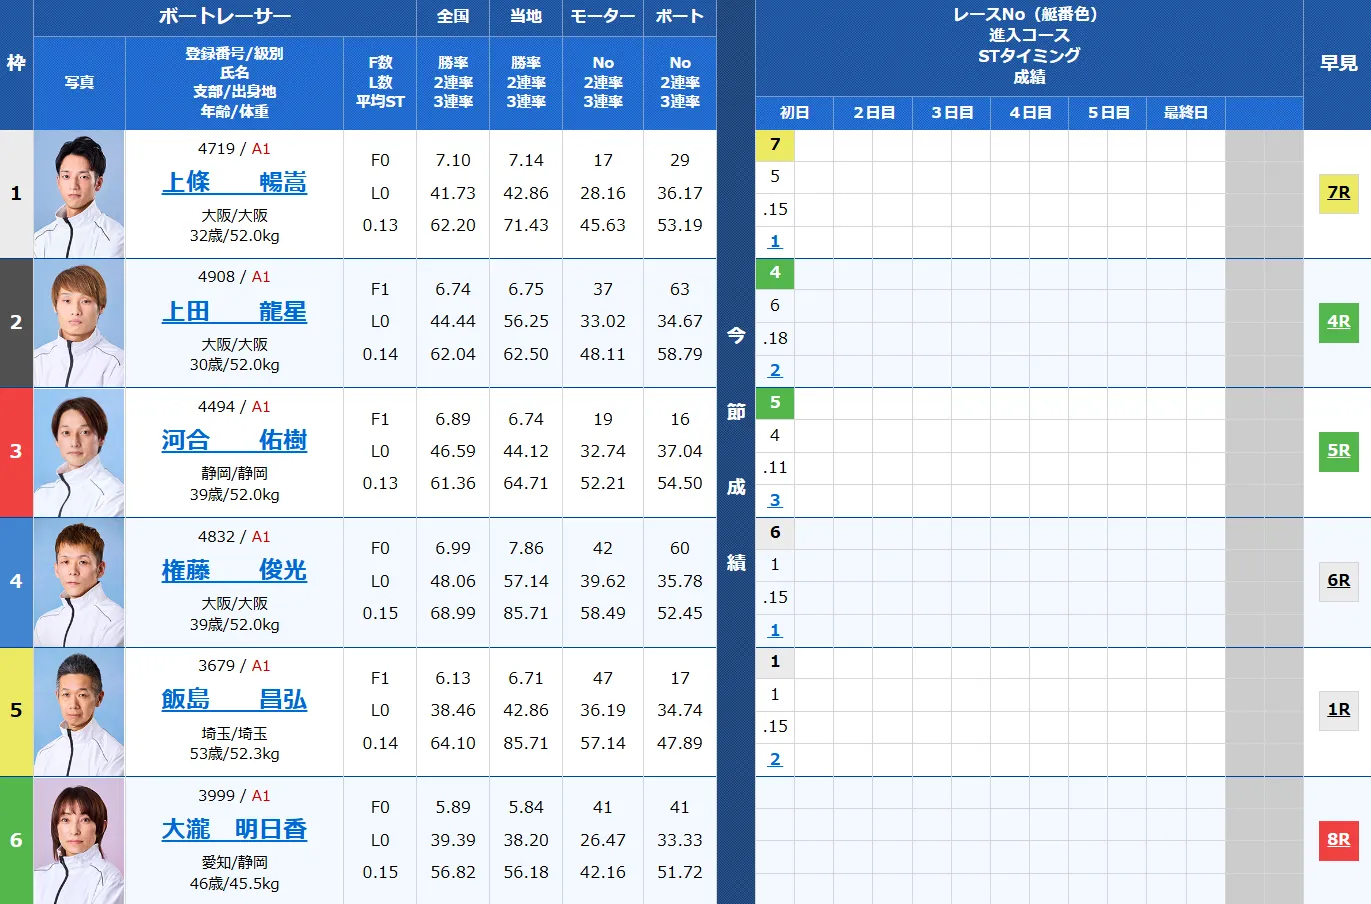Click the 初日 column header
The width and height of the screenshot is (1371, 904).
point(794,113)
